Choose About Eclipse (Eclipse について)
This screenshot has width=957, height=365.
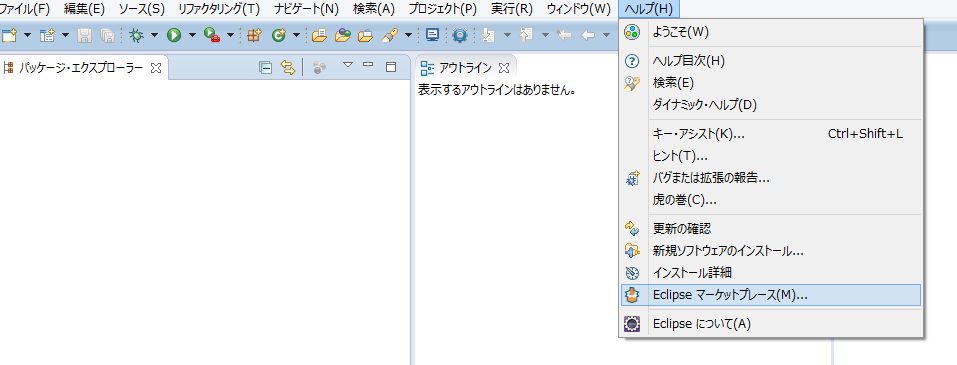(x=770, y=323)
